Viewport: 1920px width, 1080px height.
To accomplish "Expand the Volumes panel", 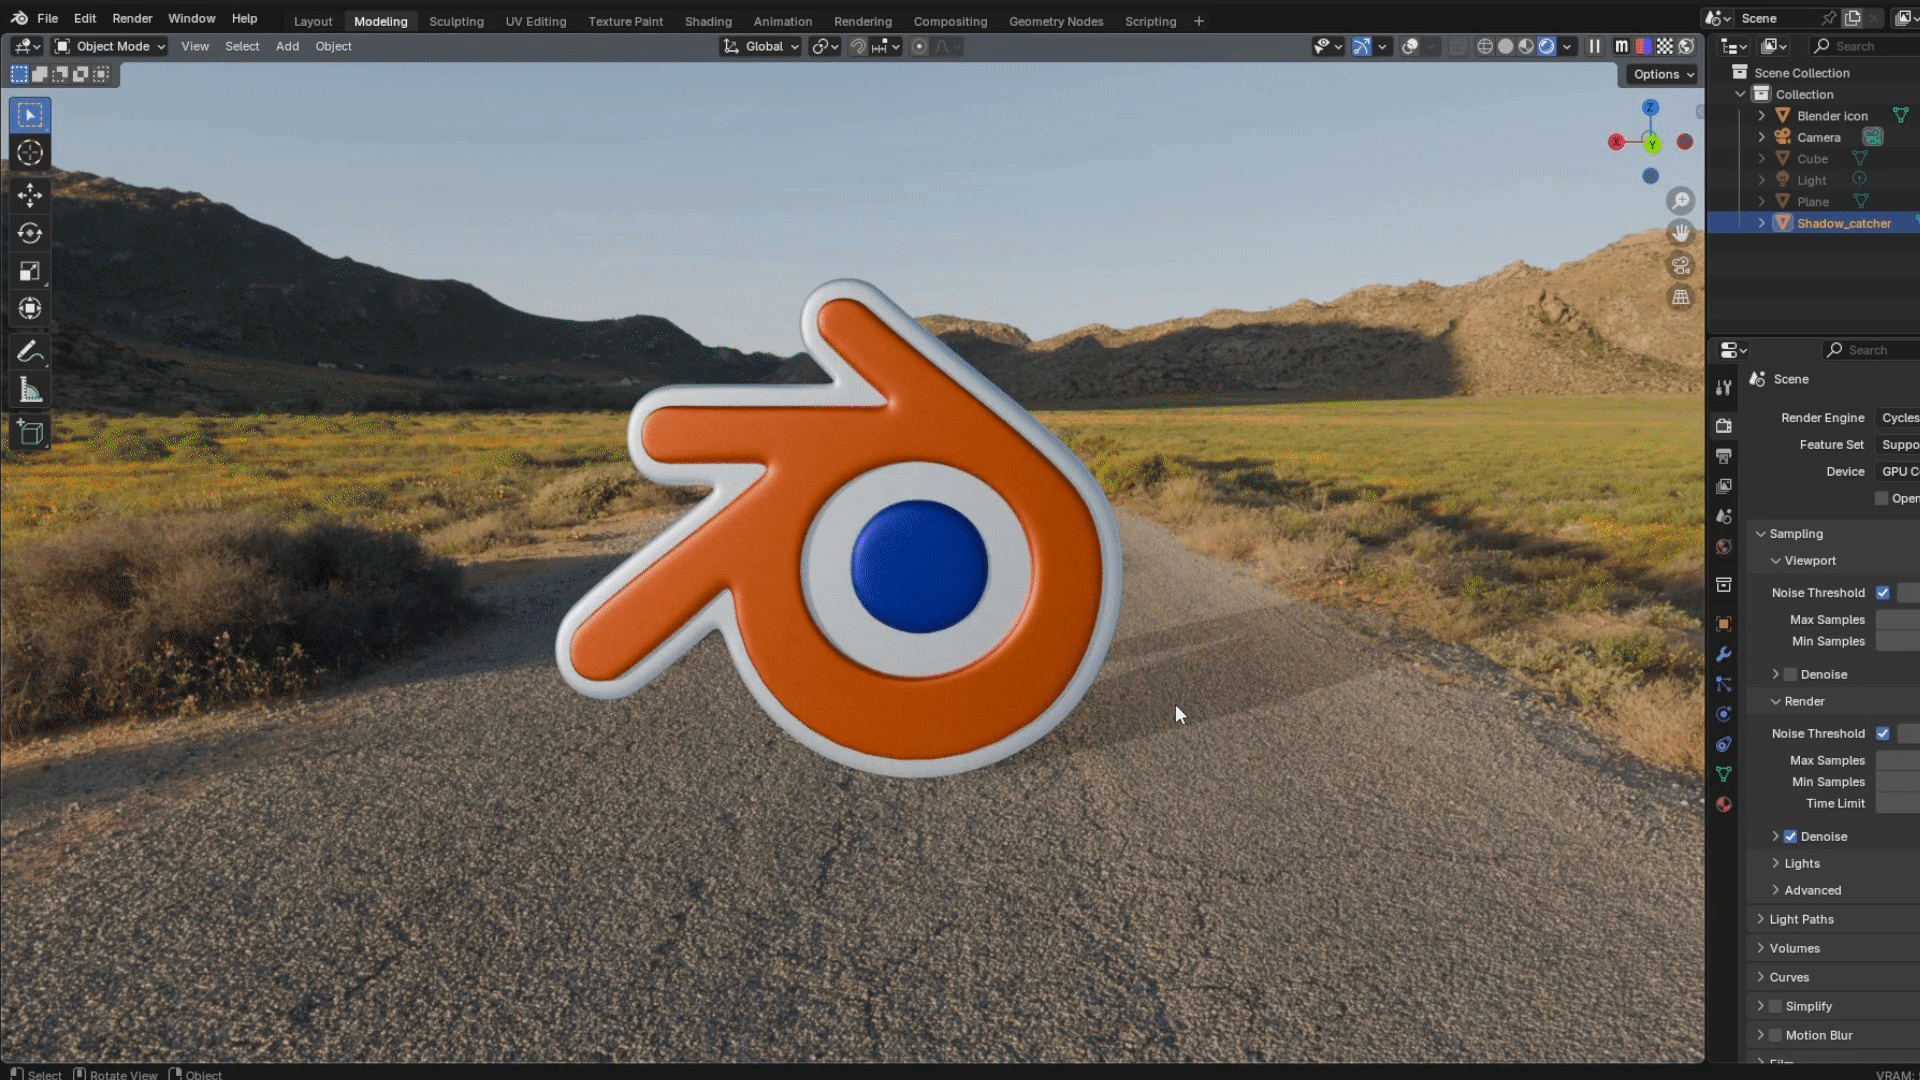I will point(1761,949).
